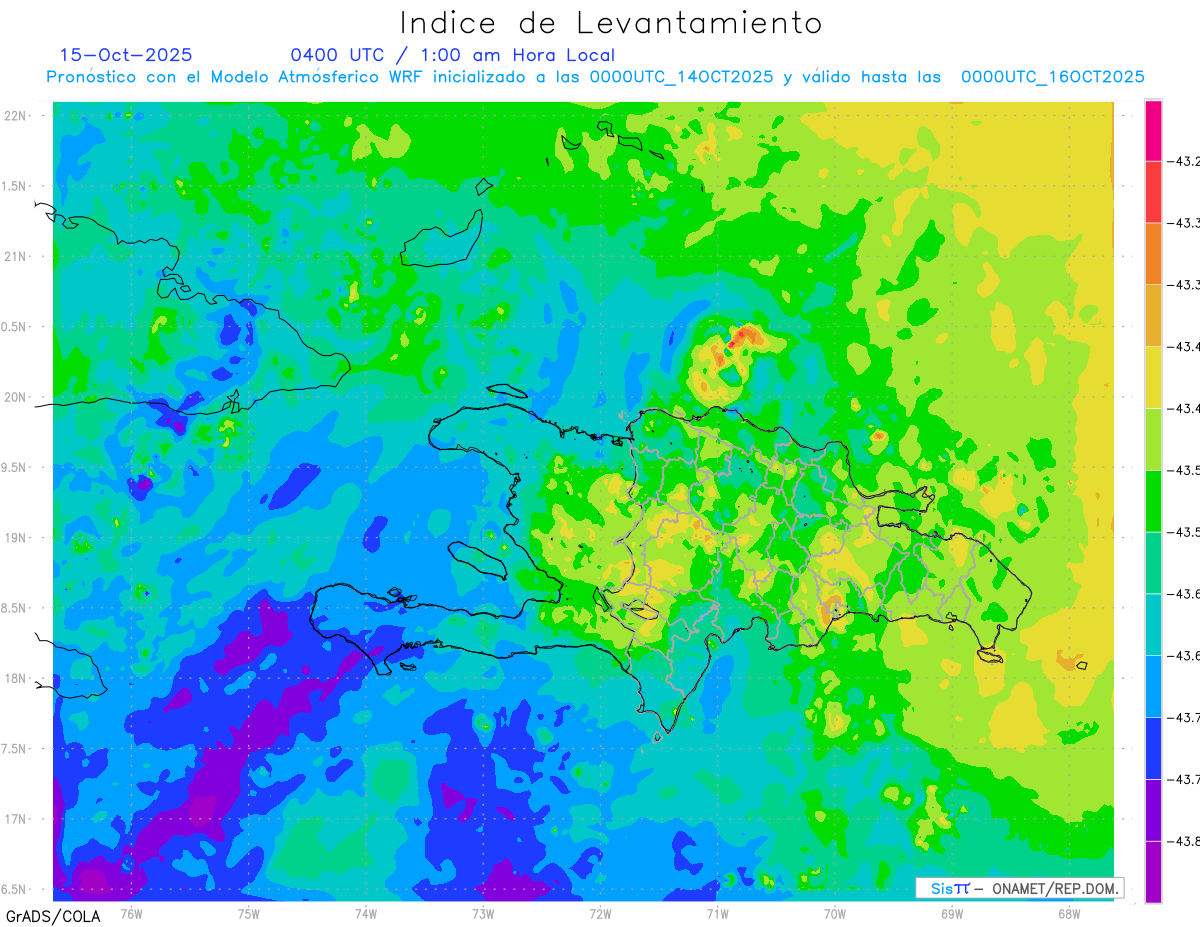Choose the bright green legend swatch
1200x927 pixels.
coord(1153,500)
